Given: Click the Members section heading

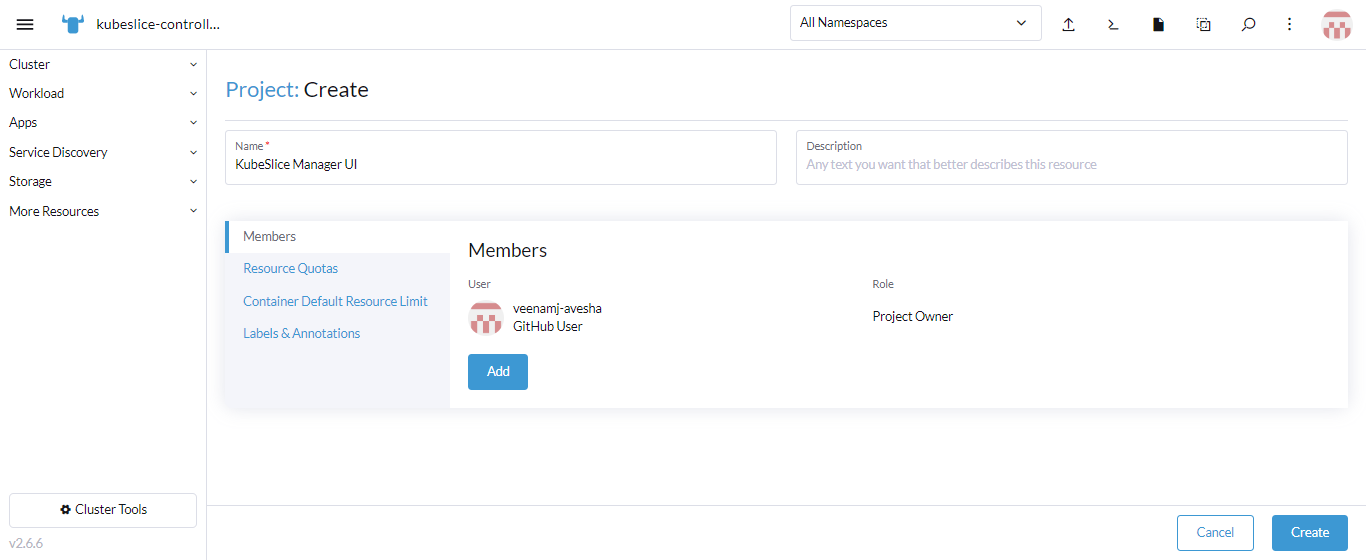Looking at the screenshot, I should point(508,250).
